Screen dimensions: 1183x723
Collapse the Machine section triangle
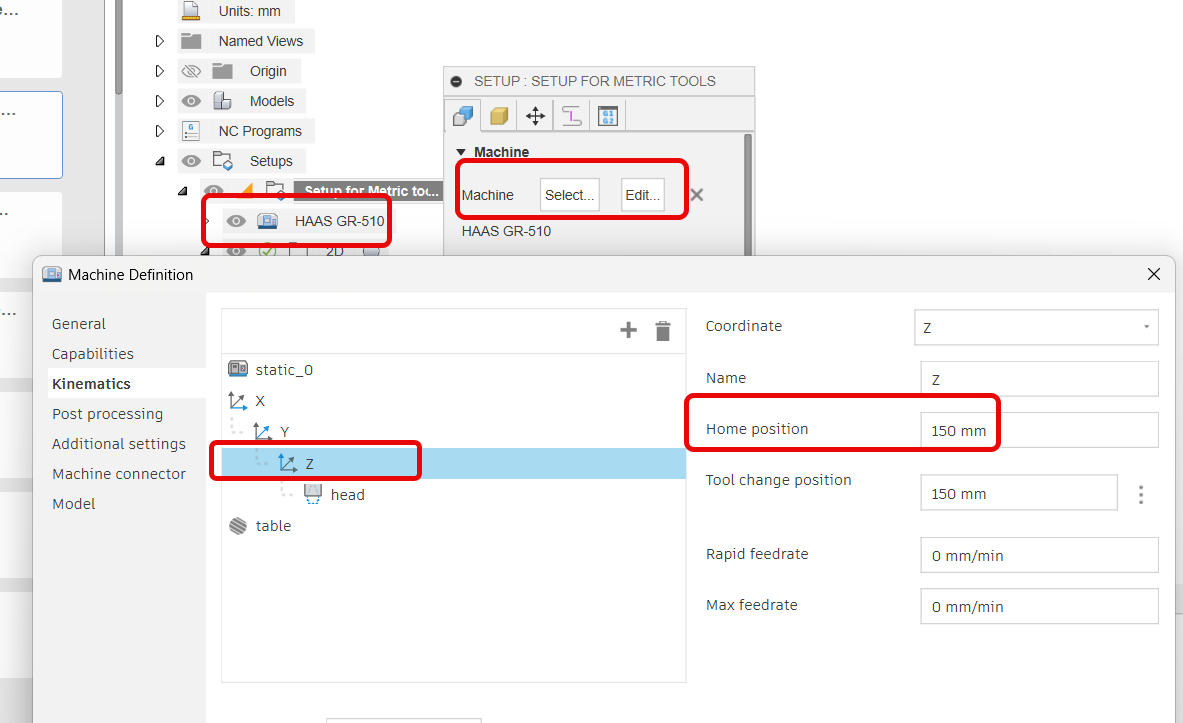(461, 152)
